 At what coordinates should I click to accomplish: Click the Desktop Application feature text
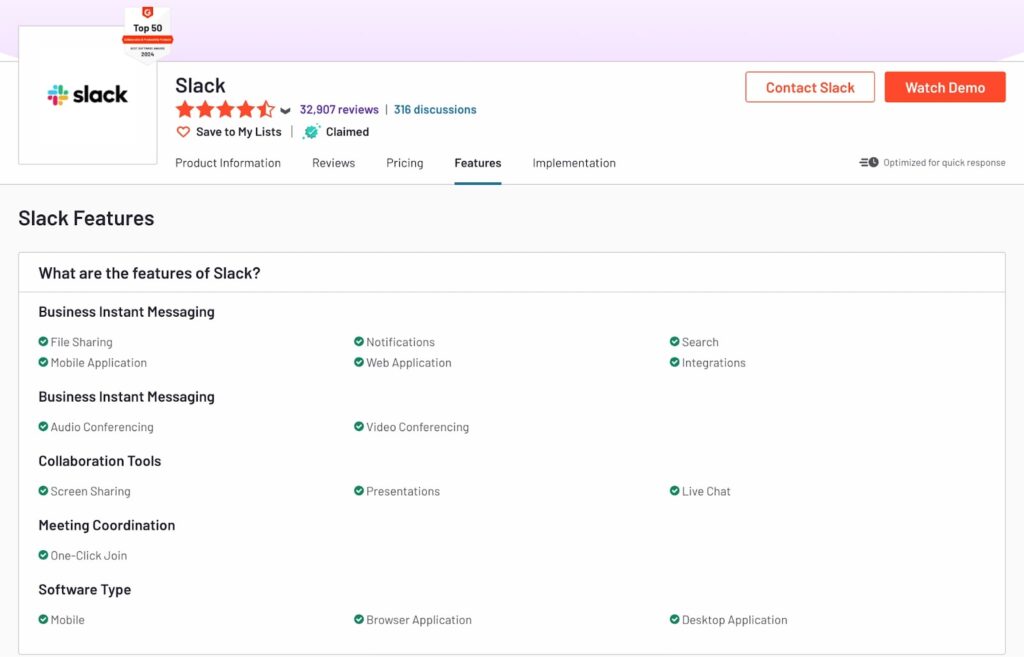735,620
